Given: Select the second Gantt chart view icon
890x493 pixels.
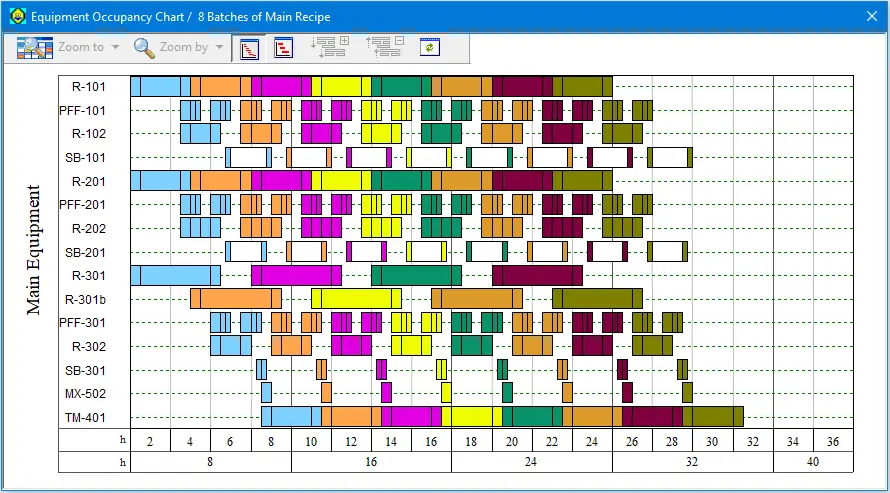Looking at the screenshot, I should click(284, 47).
